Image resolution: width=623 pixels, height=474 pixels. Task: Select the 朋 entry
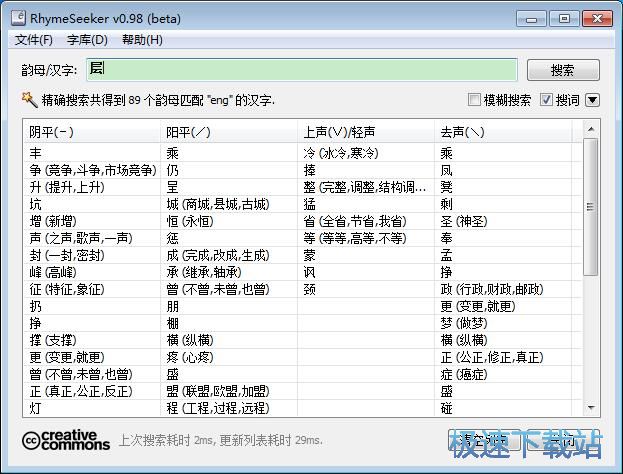click(x=172, y=307)
